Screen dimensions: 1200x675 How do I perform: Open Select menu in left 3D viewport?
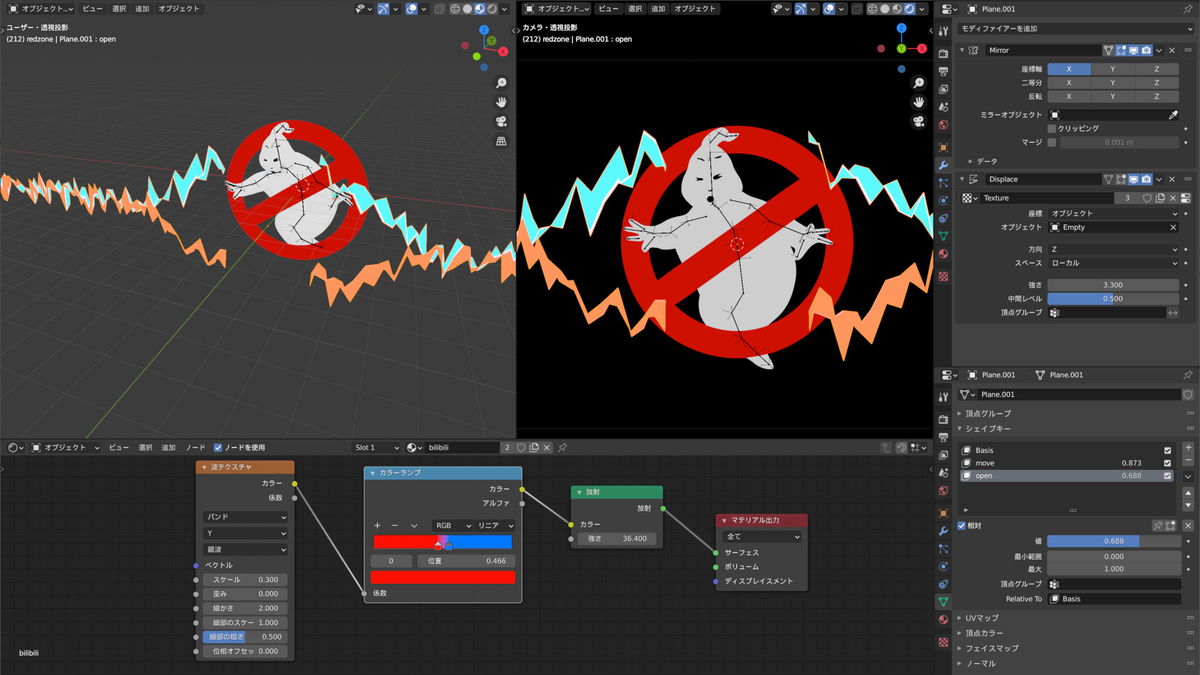click(x=119, y=8)
